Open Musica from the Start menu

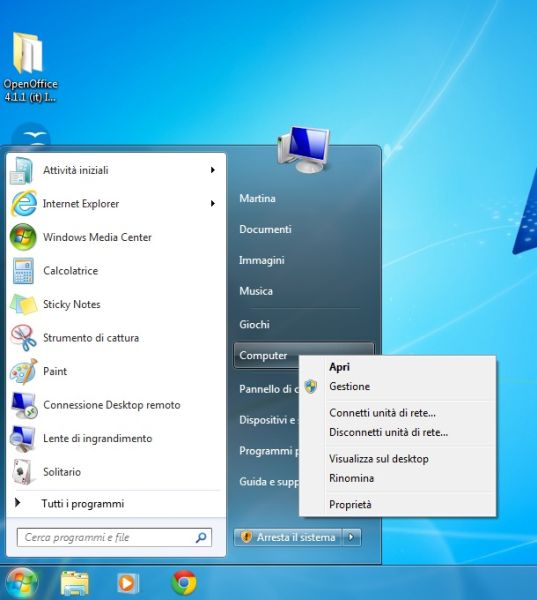pos(256,291)
